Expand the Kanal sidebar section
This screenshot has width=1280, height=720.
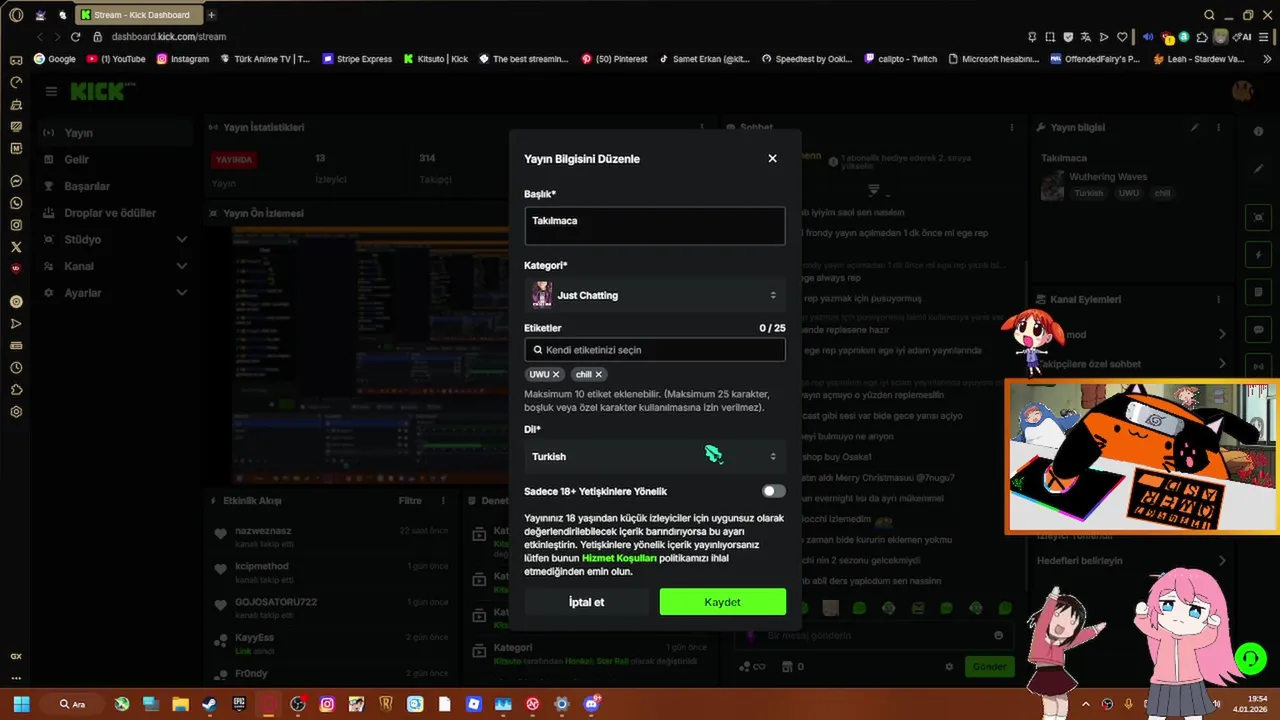115,266
